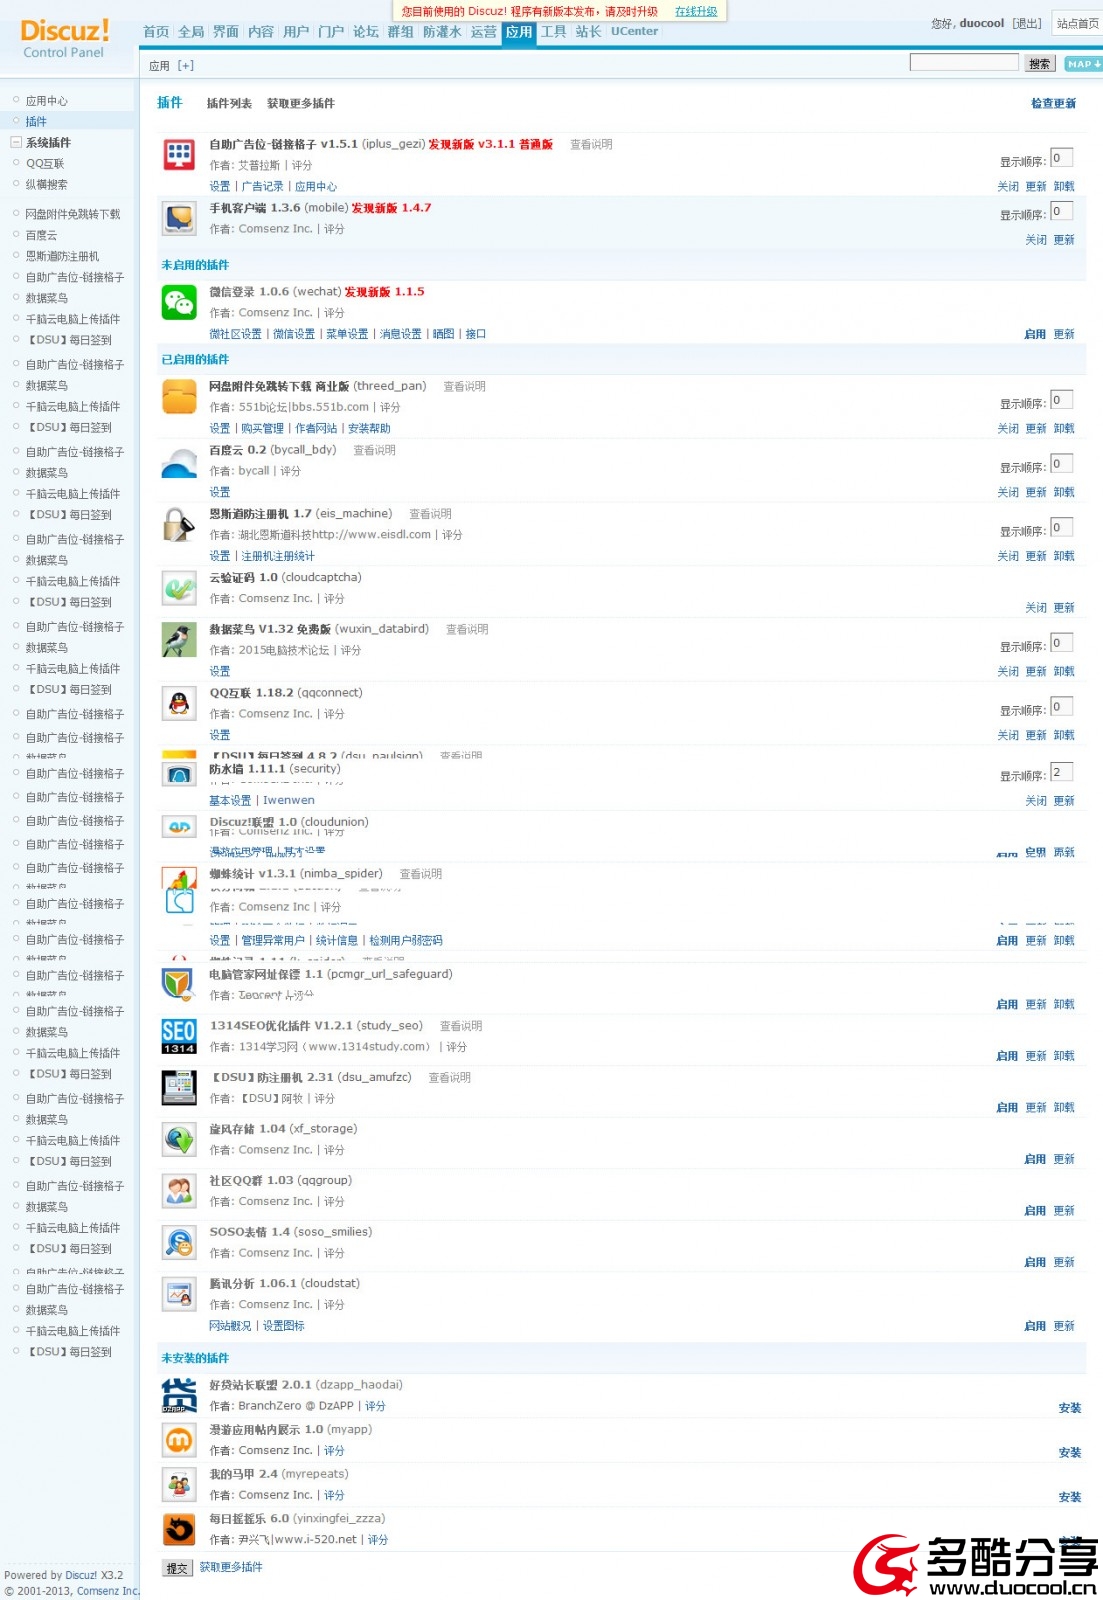Click the 我的马甲 myrepeats icon
Screen dimensions: 1103x1600
coord(179,1485)
